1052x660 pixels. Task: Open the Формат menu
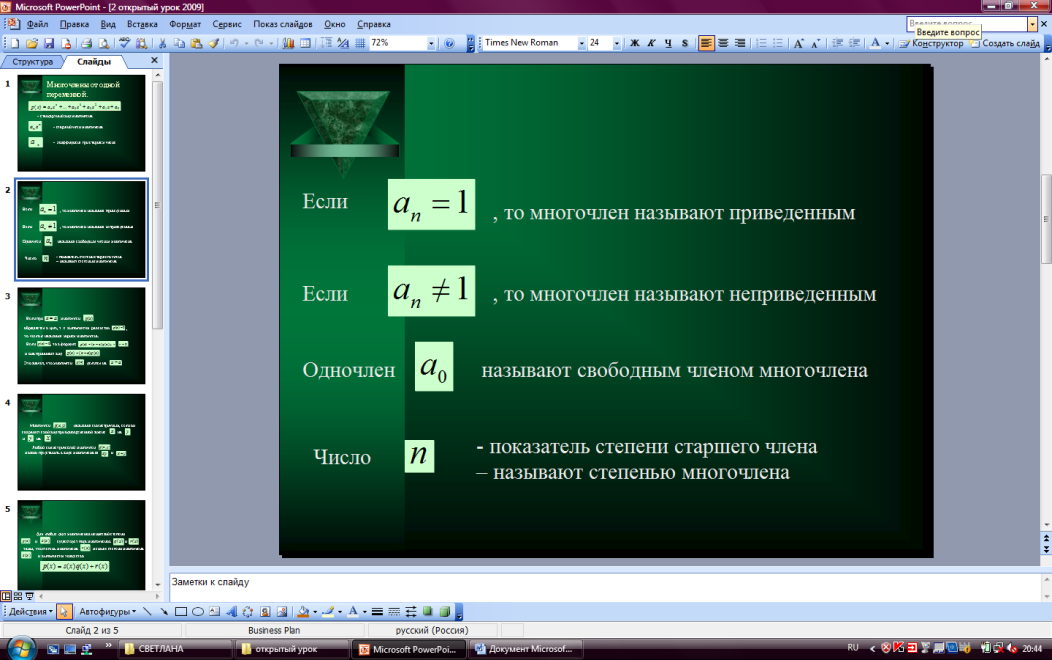pos(185,24)
